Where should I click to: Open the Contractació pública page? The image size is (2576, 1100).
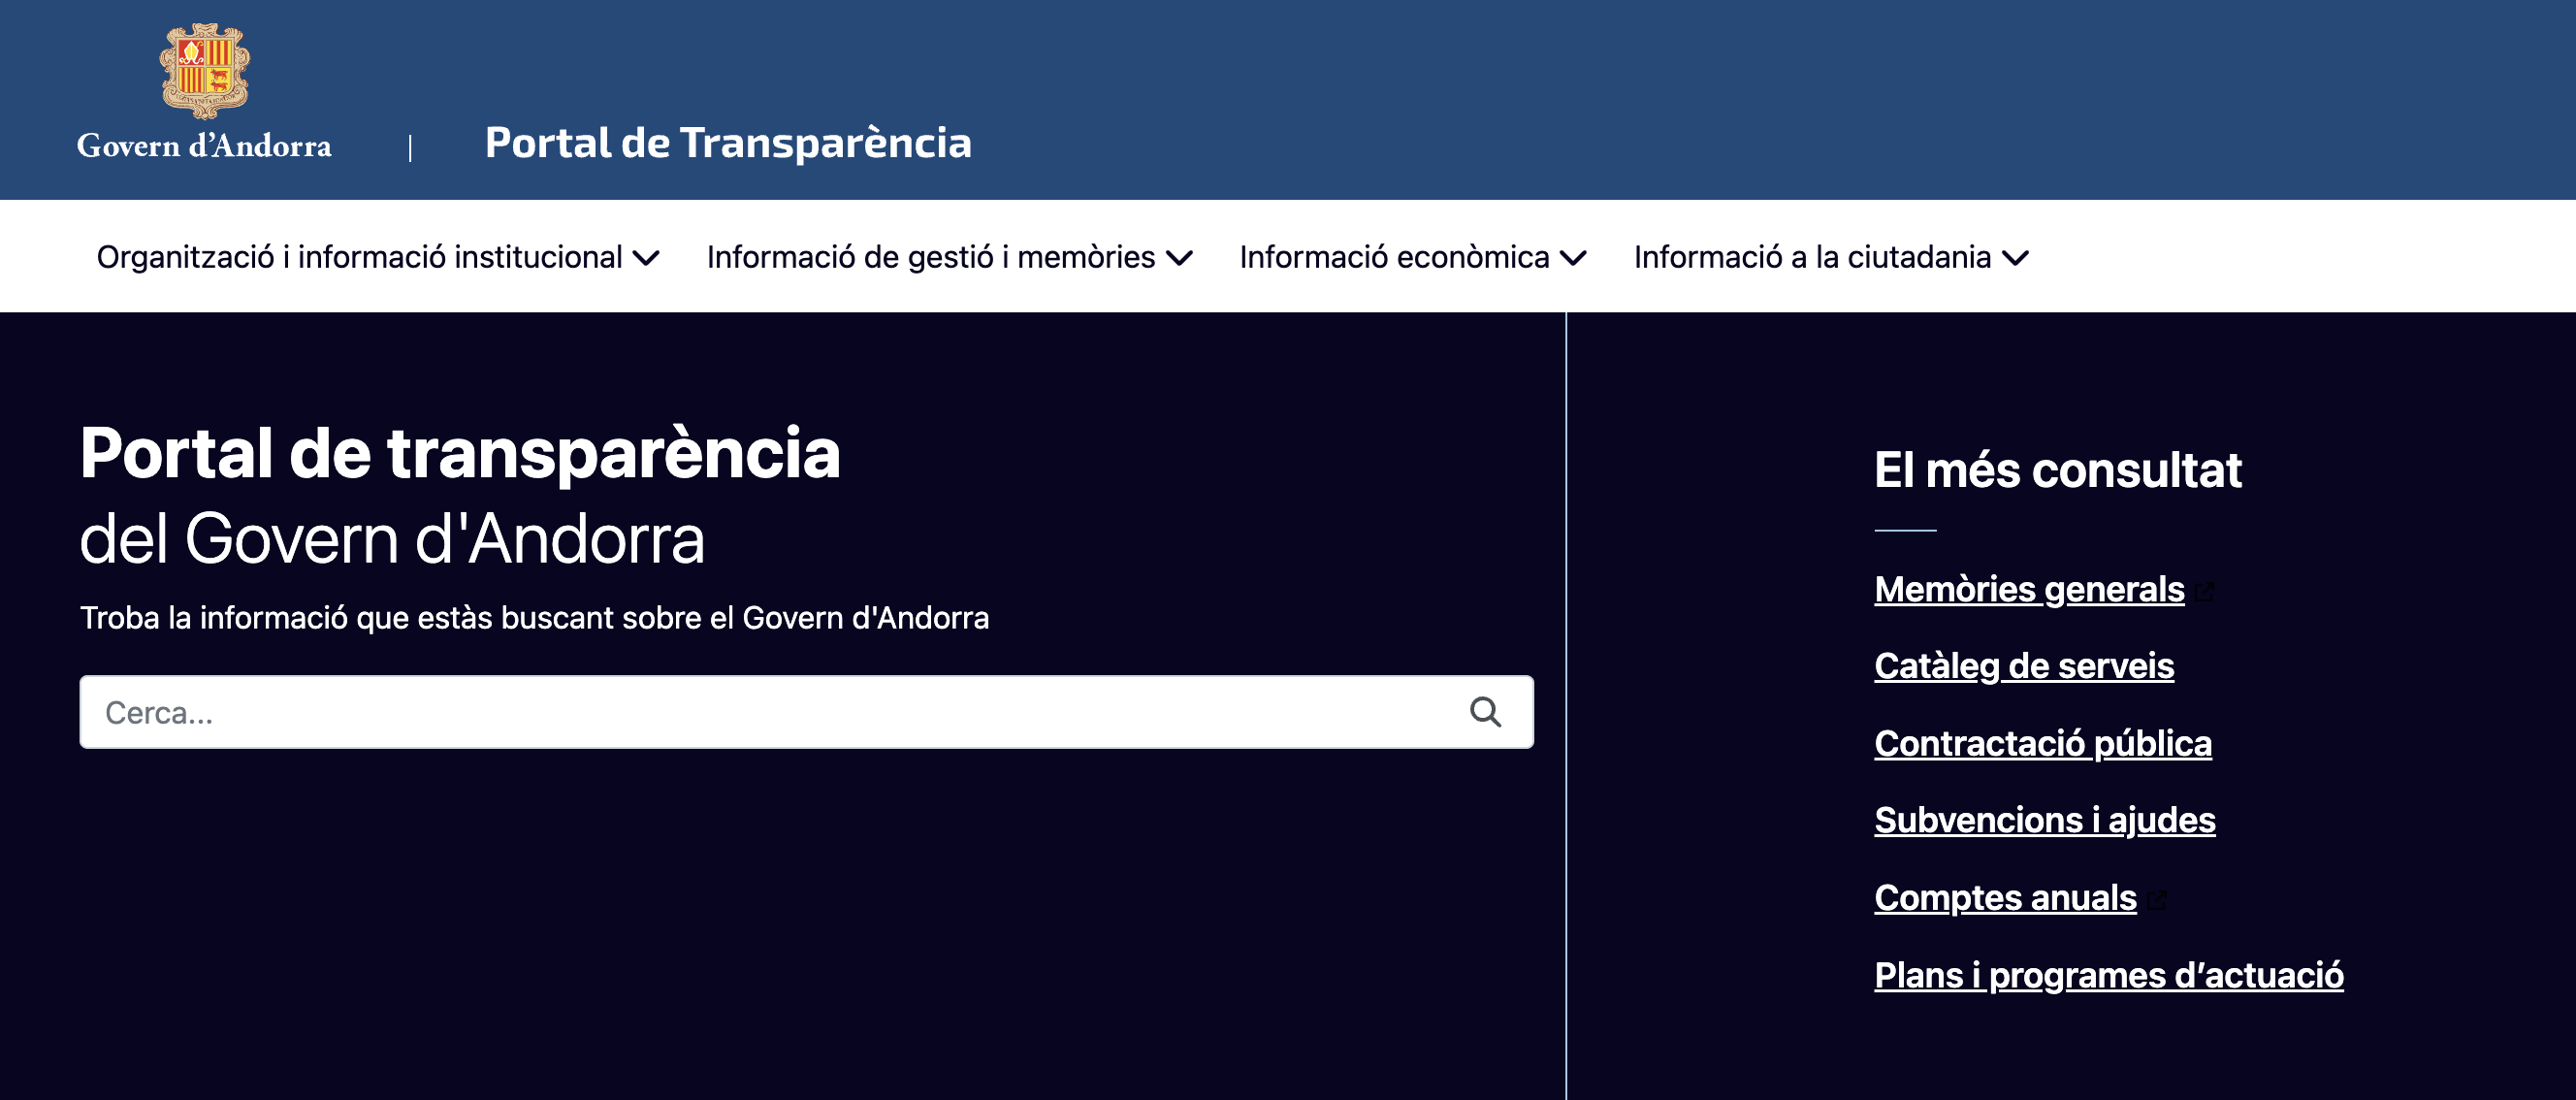(x=2043, y=743)
